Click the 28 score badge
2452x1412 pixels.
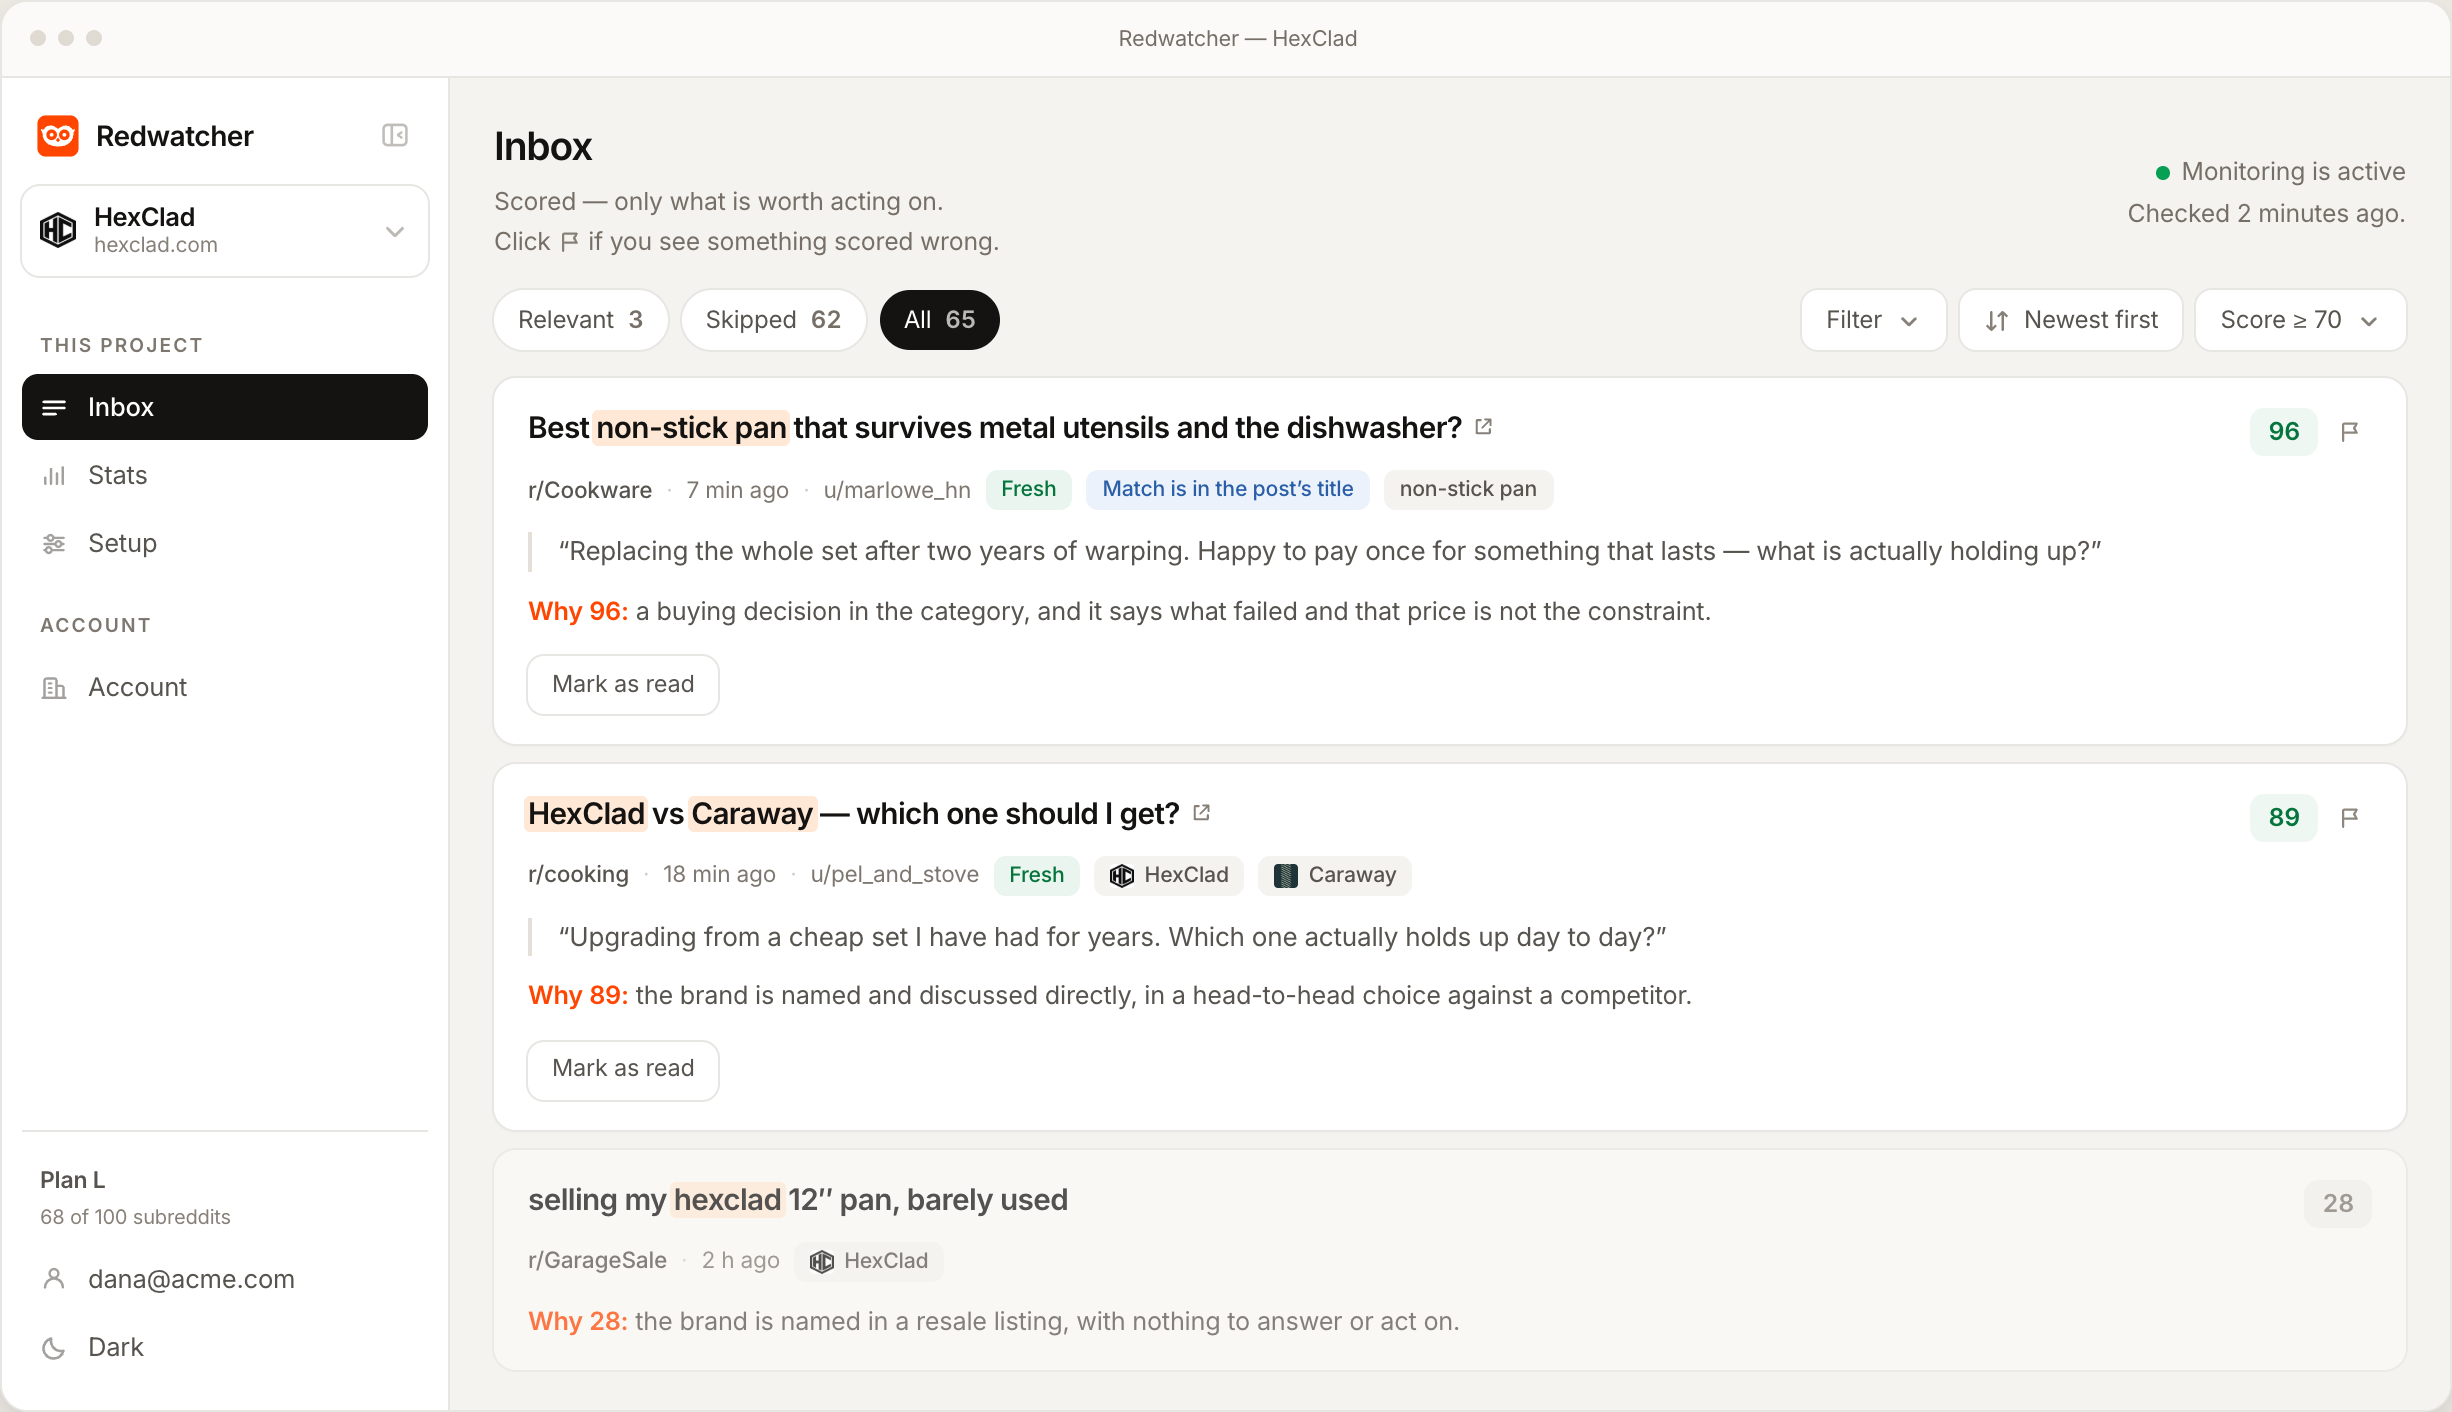click(2338, 1203)
